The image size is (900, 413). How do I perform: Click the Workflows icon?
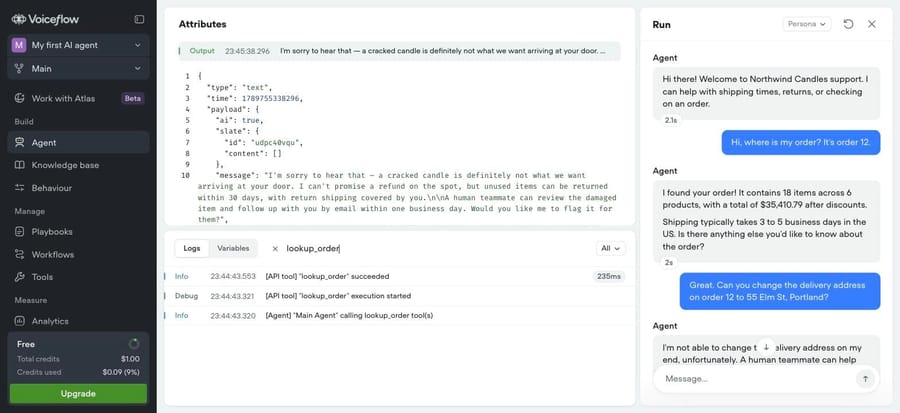pyautogui.click(x=20, y=254)
